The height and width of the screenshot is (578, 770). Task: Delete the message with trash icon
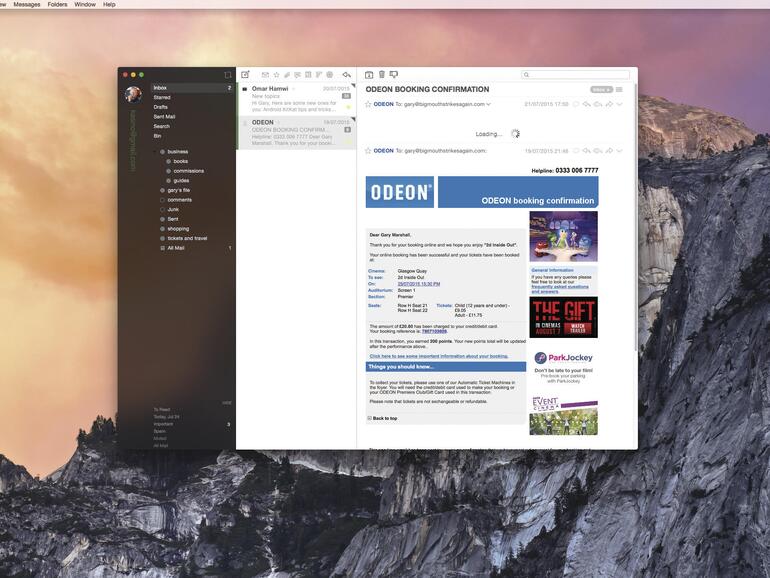coord(382,75)
